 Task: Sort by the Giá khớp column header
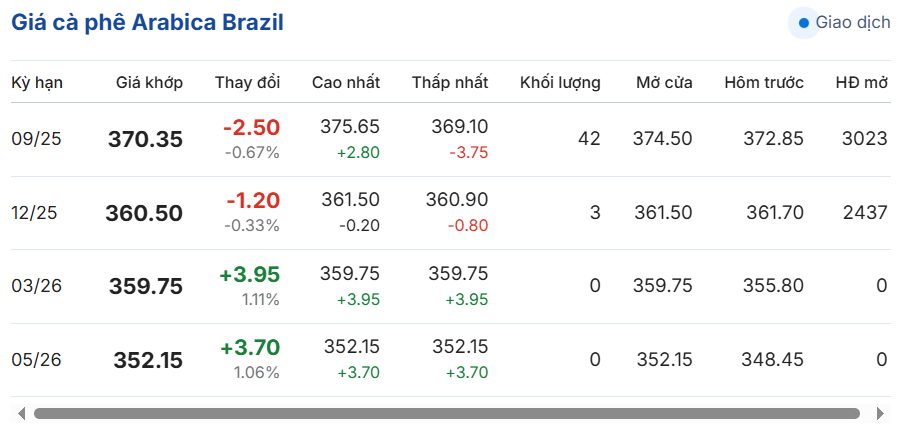click(149, 83)
